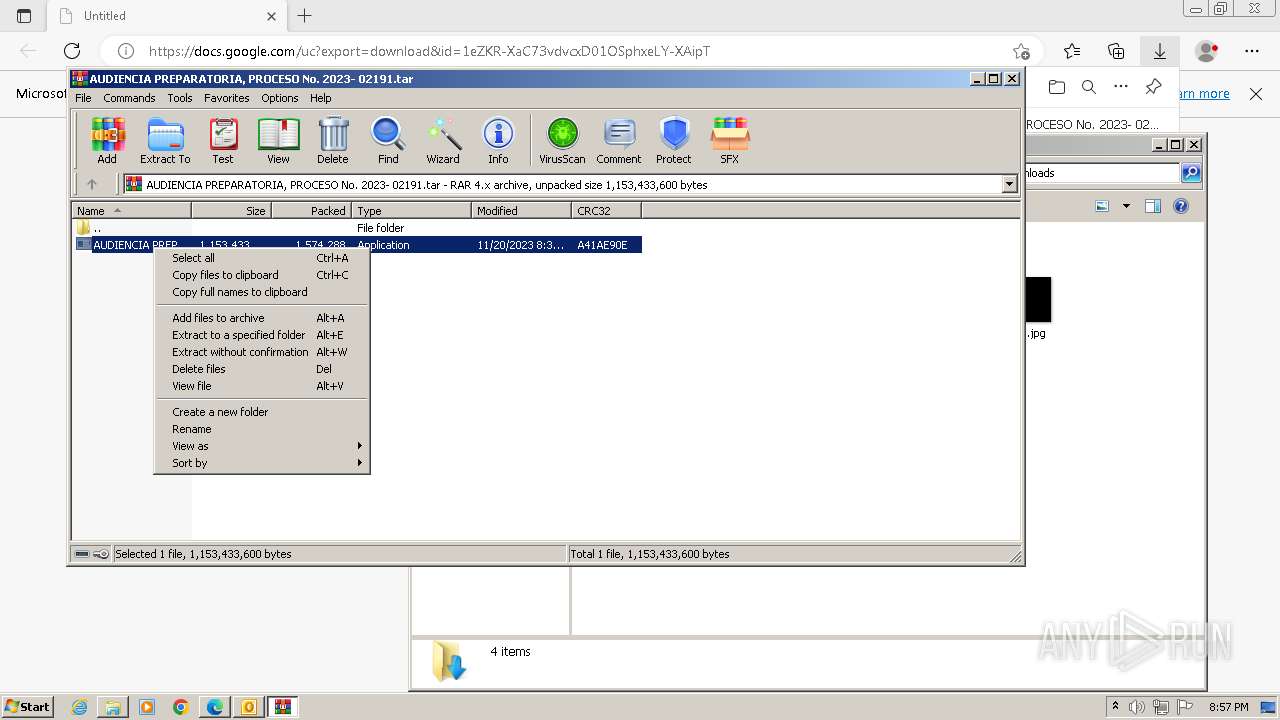Start VirusScan on the archive
Image resolution: width=1280 pixels, height=720 pixels.
(x=562, y=140)
